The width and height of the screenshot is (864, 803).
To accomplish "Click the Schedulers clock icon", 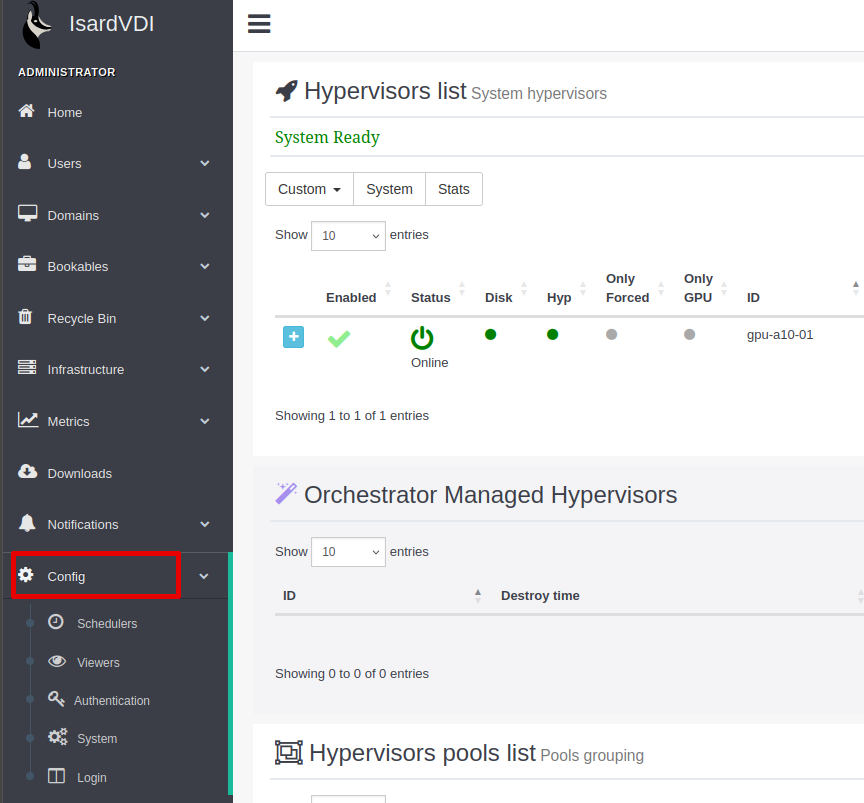I will pyautogui.click(x=56, y=622).
